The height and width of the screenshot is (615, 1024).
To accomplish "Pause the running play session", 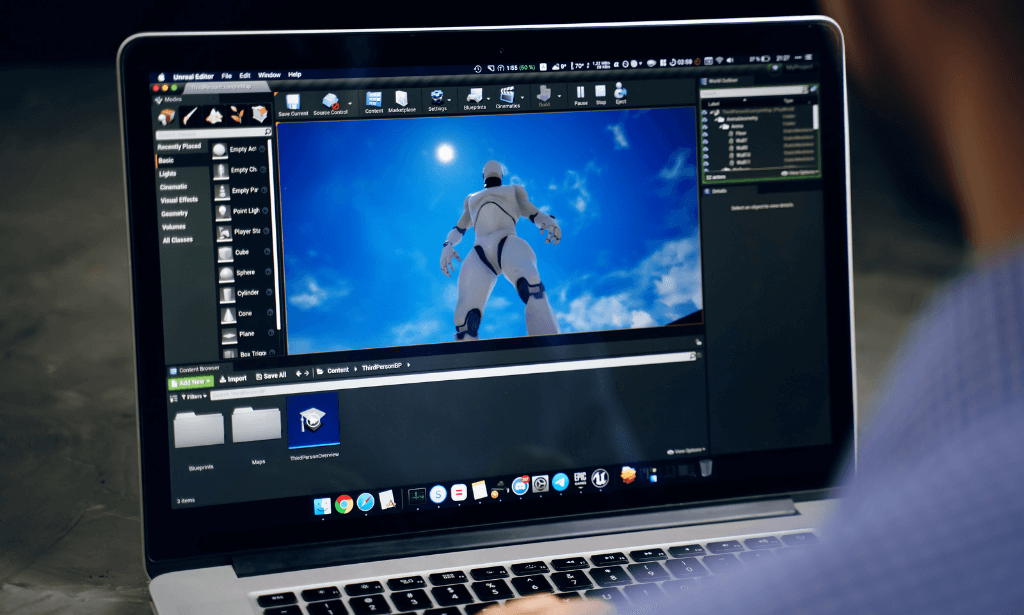I will click(x=580, y=93).
